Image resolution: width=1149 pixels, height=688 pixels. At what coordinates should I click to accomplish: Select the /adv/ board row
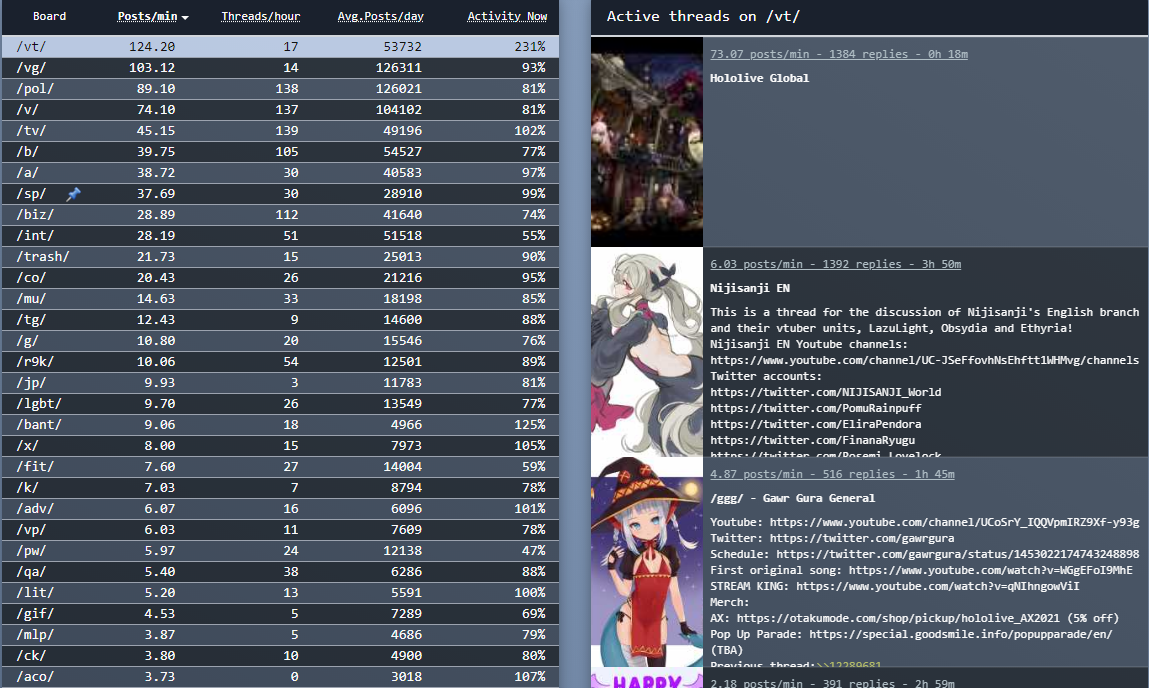pos(280,508)
